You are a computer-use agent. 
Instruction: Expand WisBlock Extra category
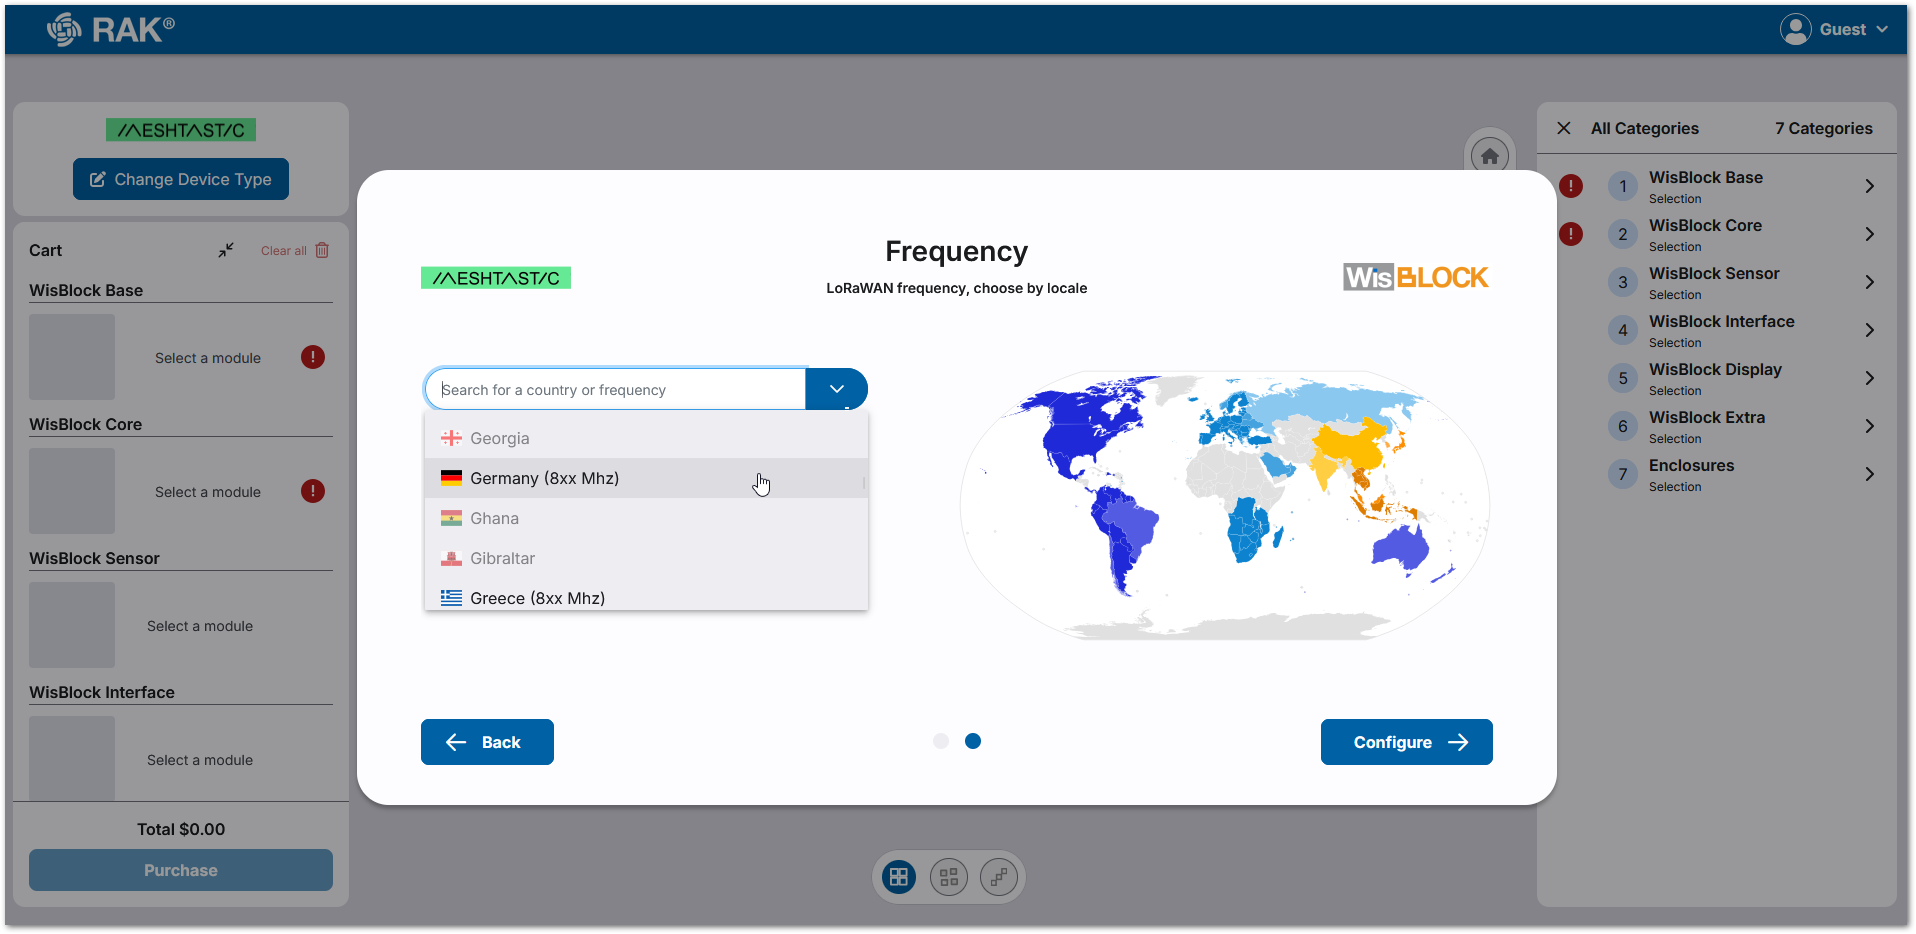click(x=1869, y=426)
